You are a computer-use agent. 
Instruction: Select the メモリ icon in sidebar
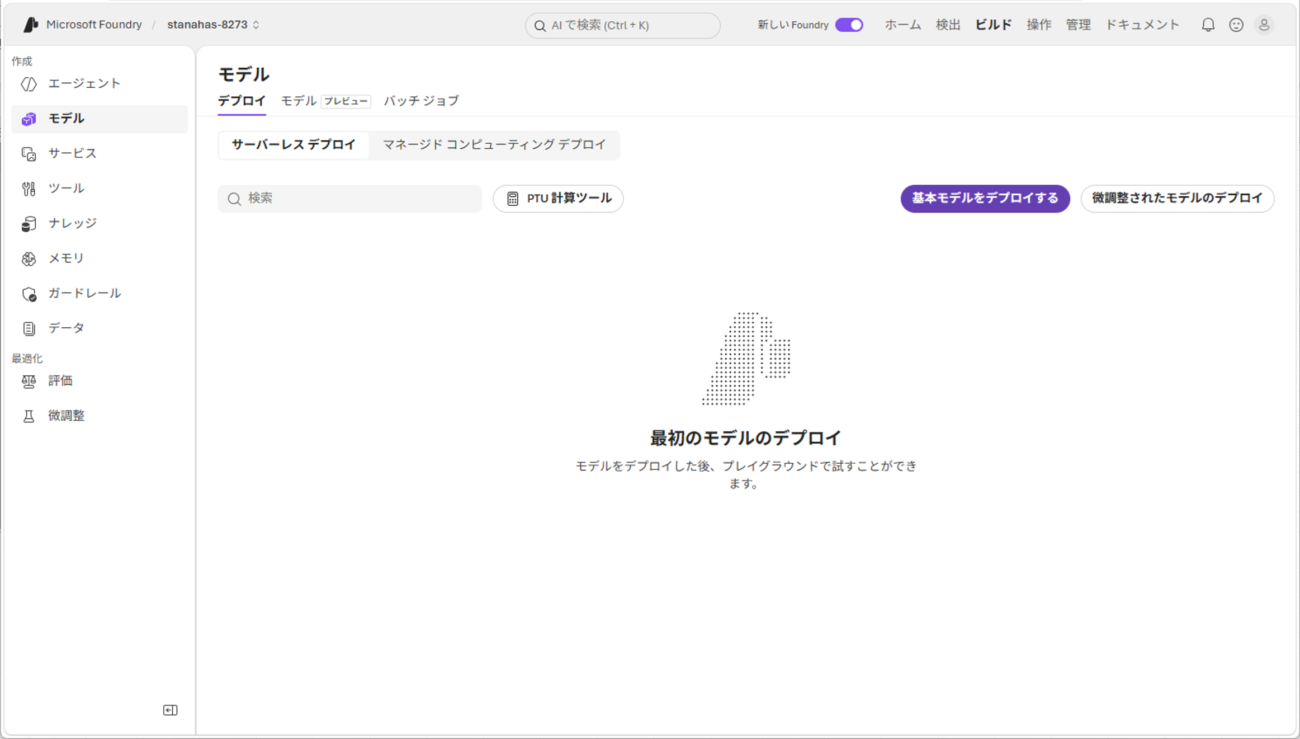click(29, 259)
